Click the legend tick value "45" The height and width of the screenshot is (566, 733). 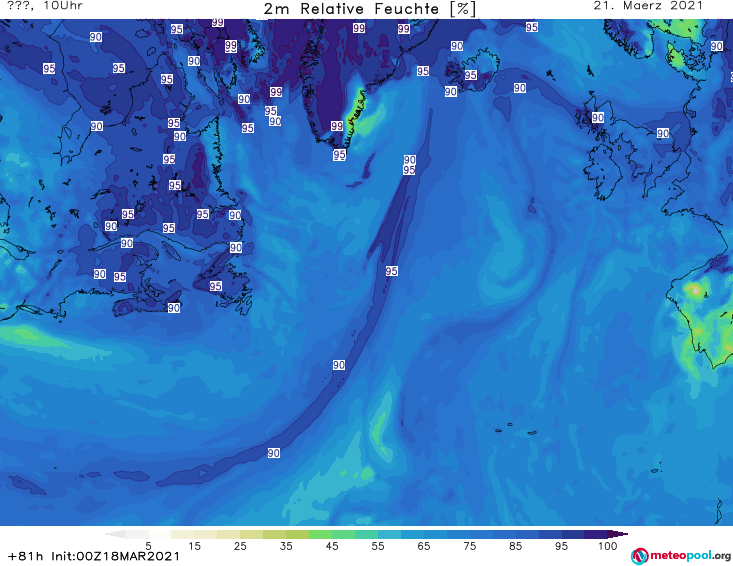click(332, 546)
